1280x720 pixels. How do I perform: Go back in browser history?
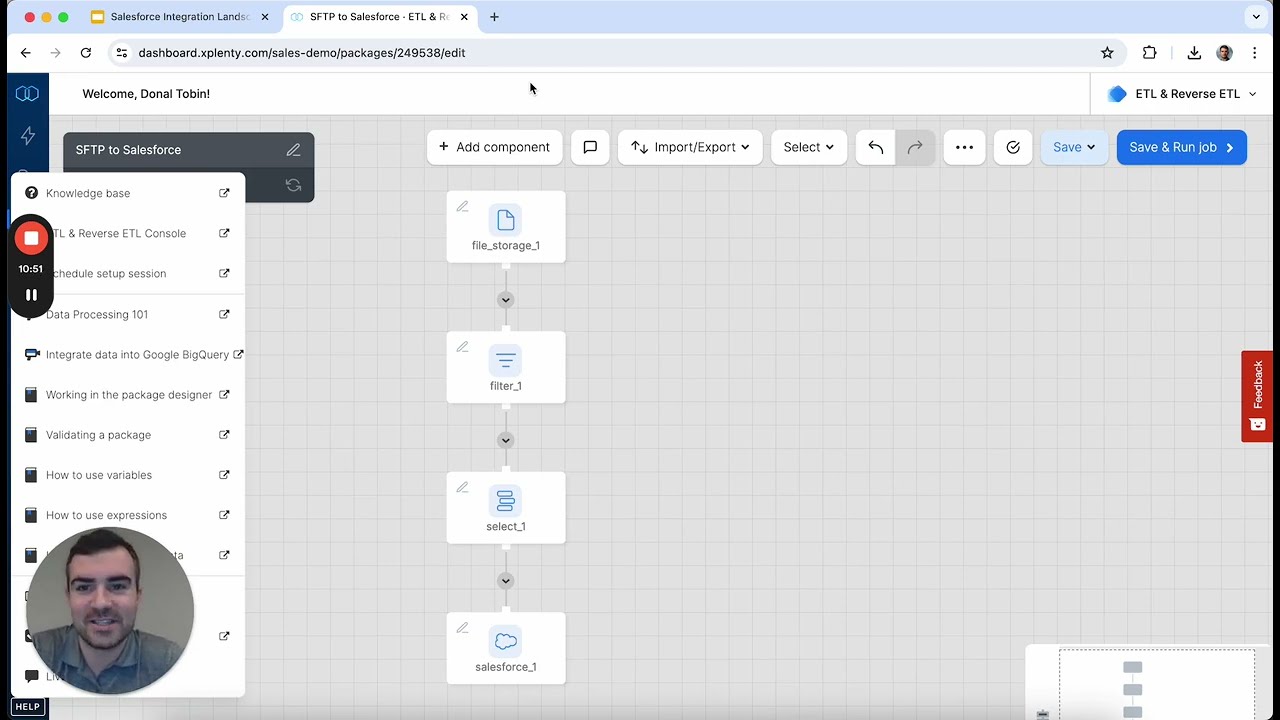pos(26,53)
